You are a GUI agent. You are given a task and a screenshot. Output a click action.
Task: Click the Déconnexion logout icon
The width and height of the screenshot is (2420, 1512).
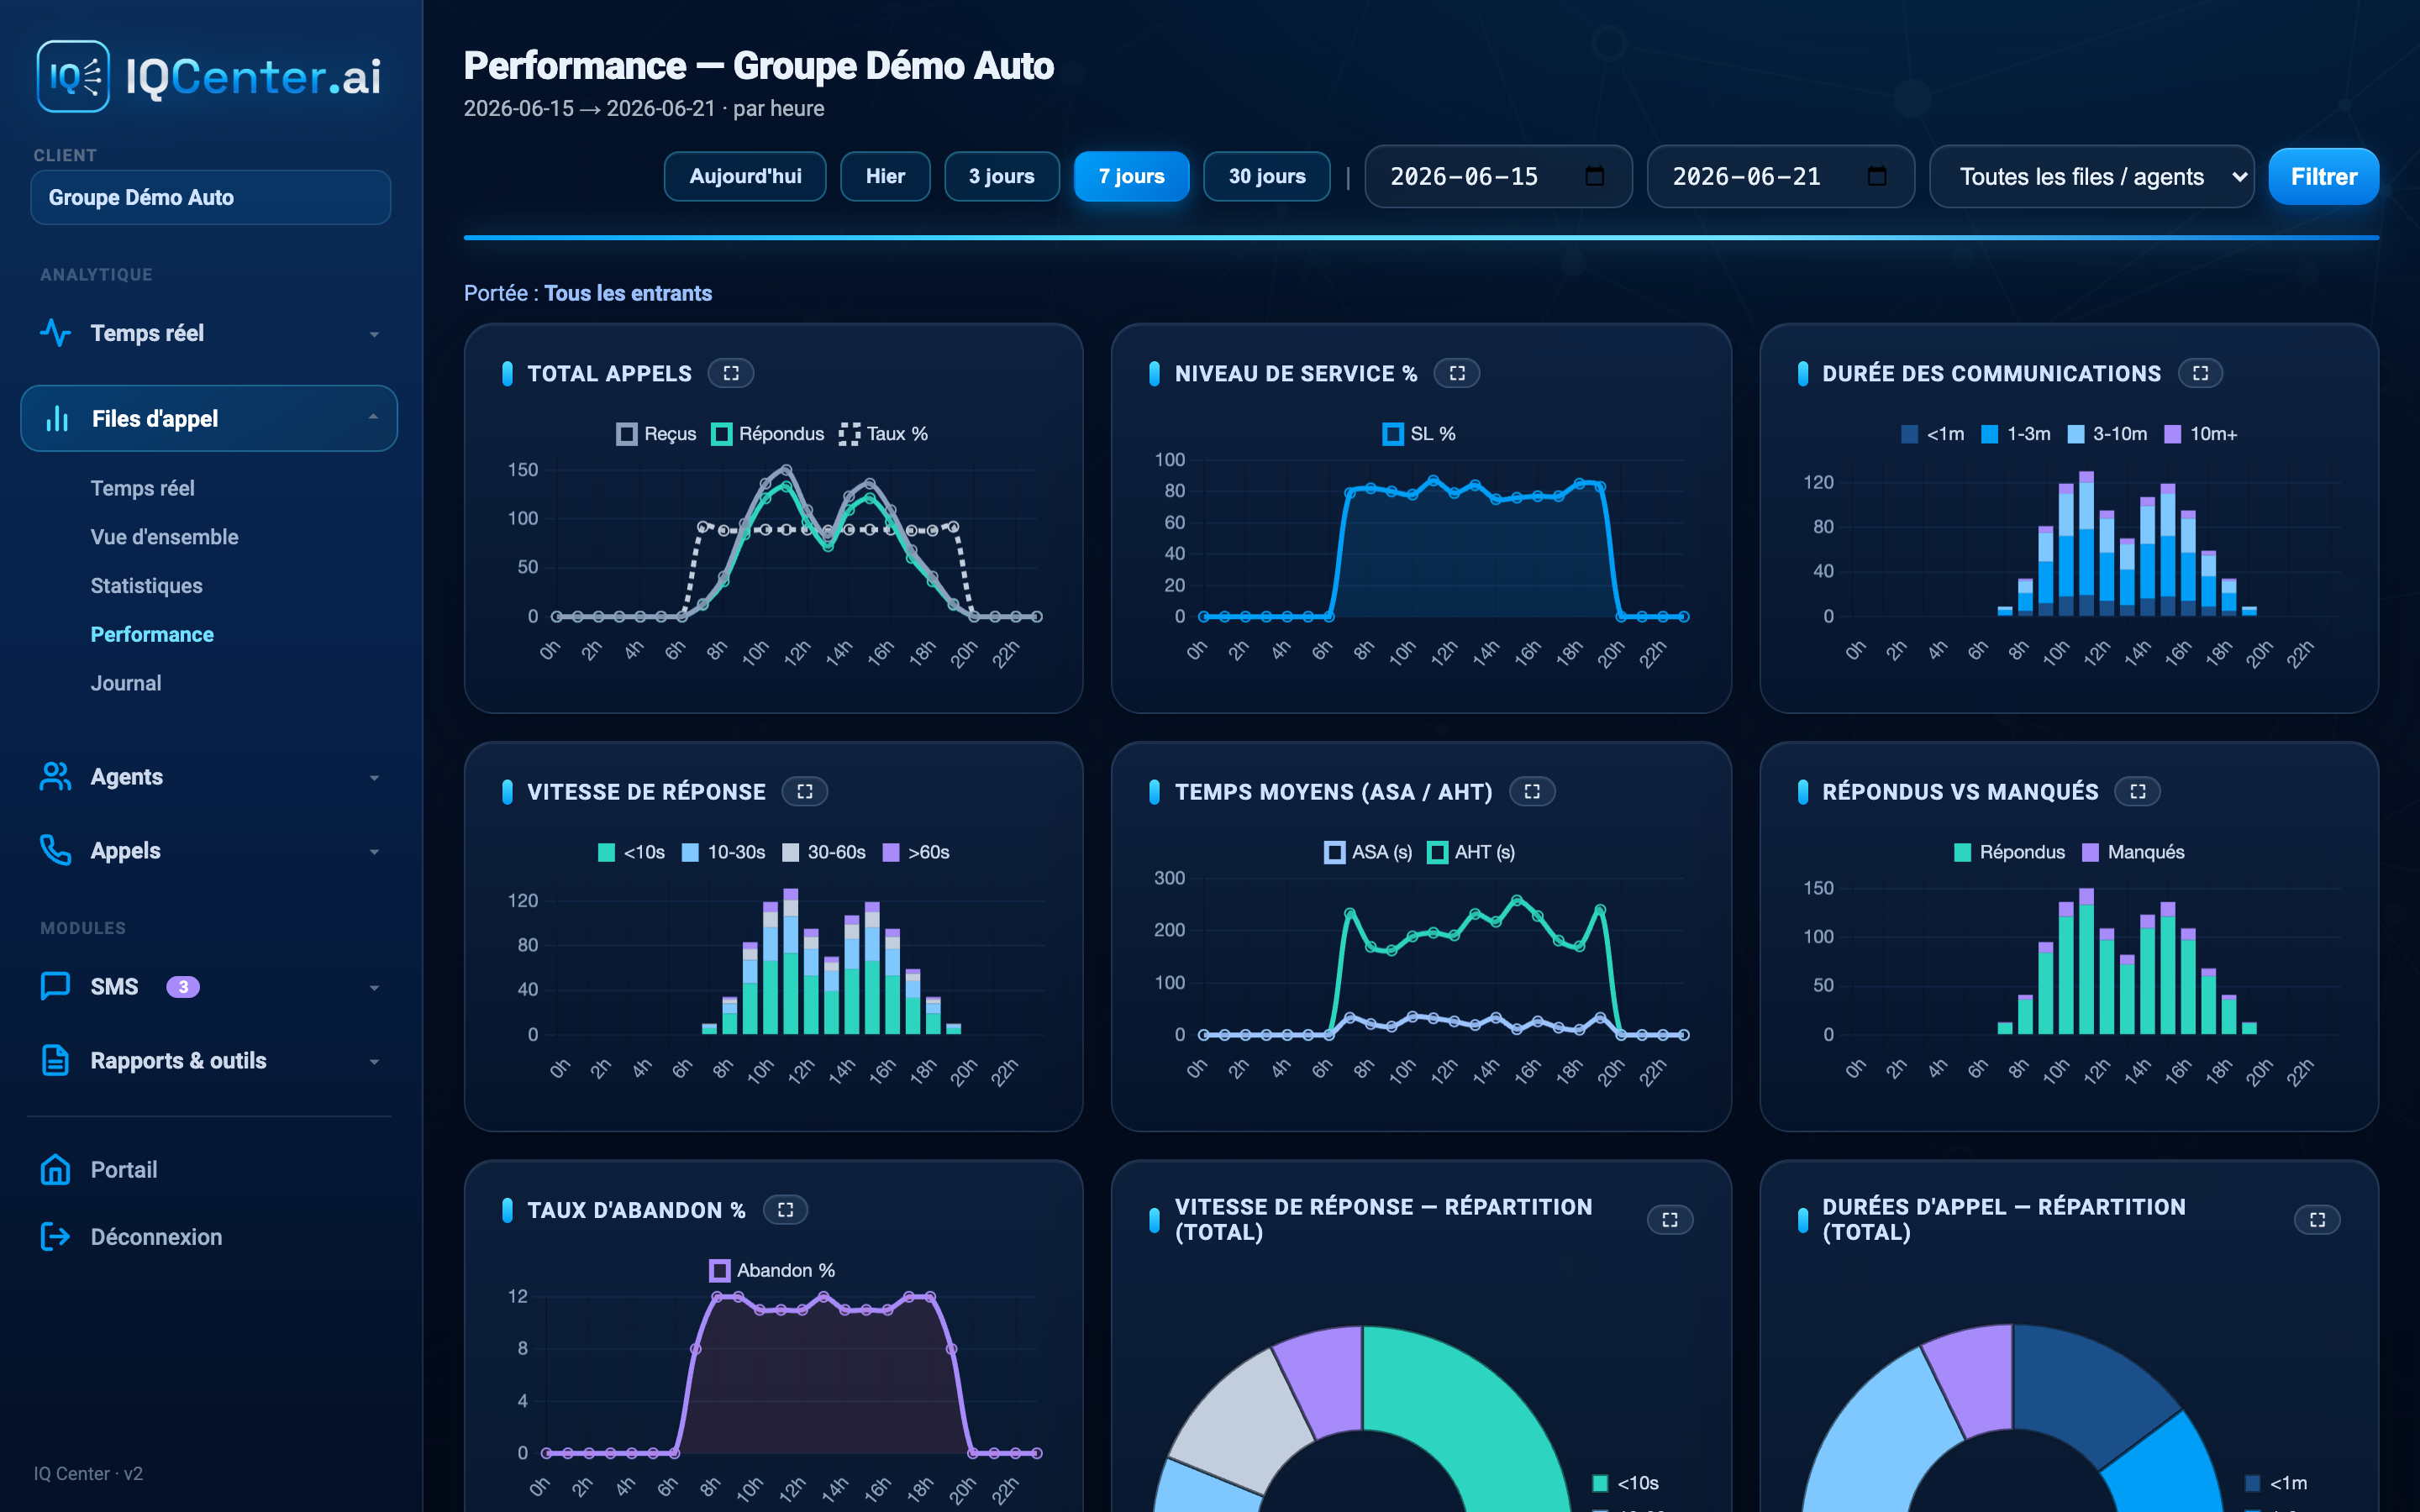(56, 1237)
